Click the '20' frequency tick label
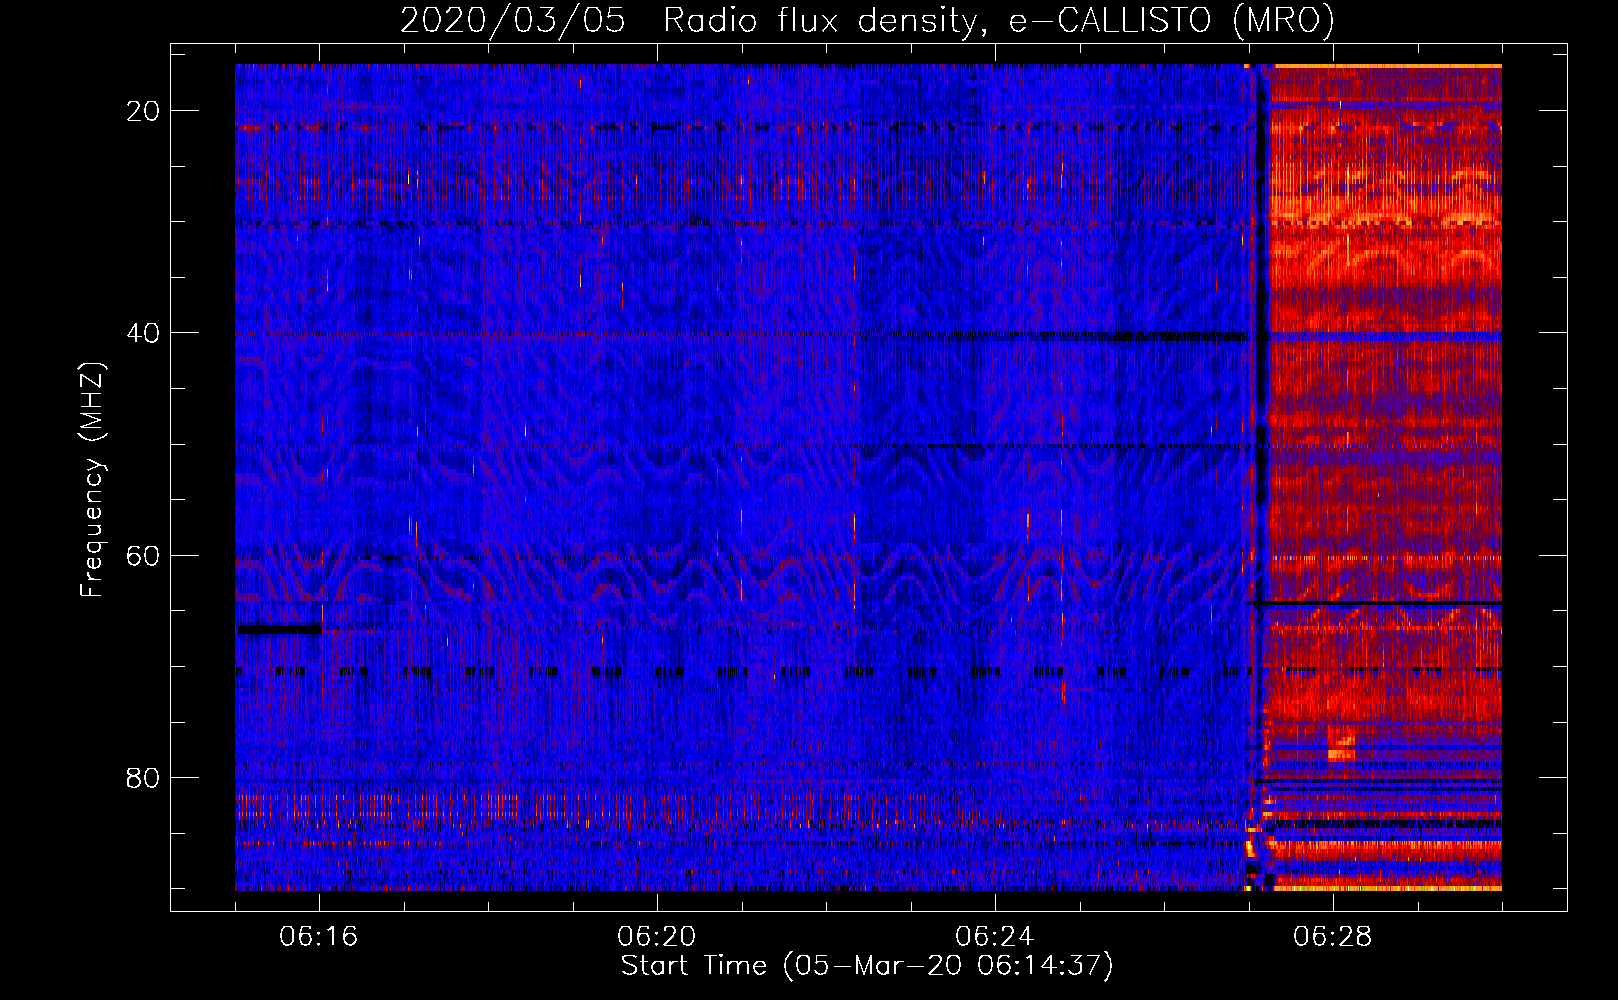Image resolution: width=1618 pixels, height=1000 pixels. [143, 111]
